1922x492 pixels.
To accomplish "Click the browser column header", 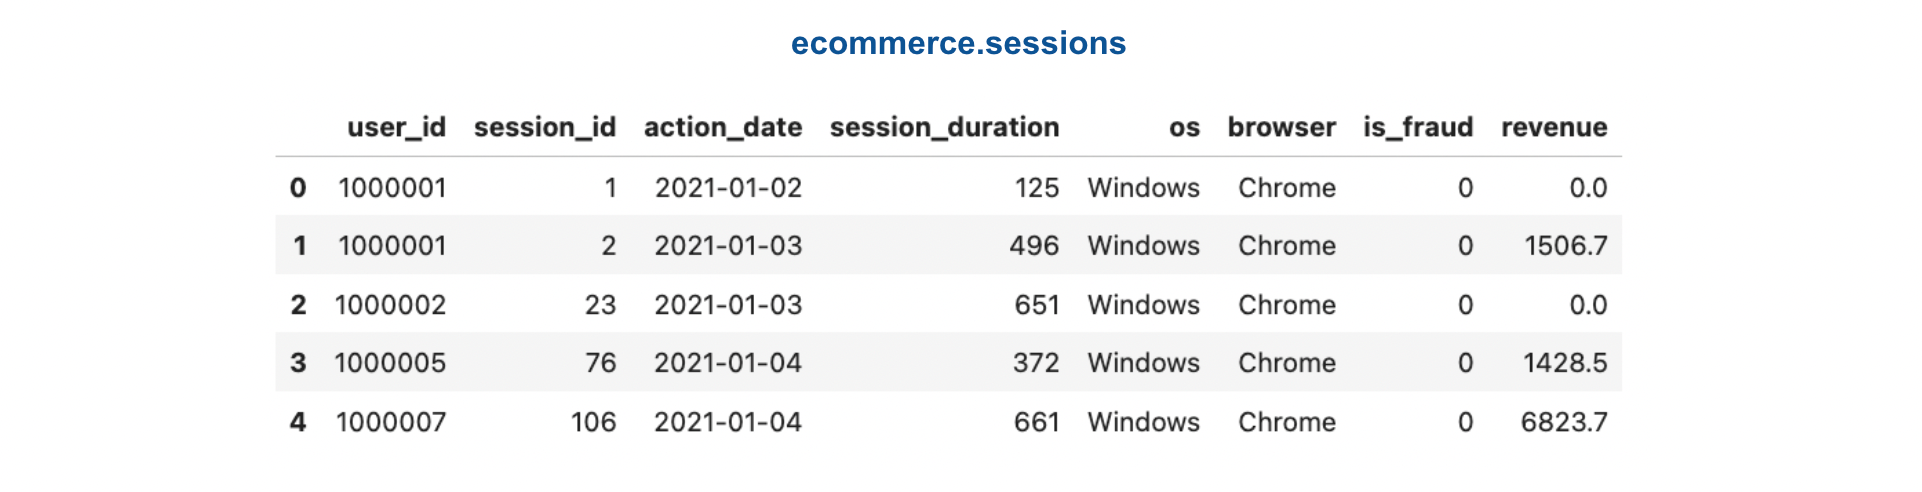I will click(x=1281, y=127).
